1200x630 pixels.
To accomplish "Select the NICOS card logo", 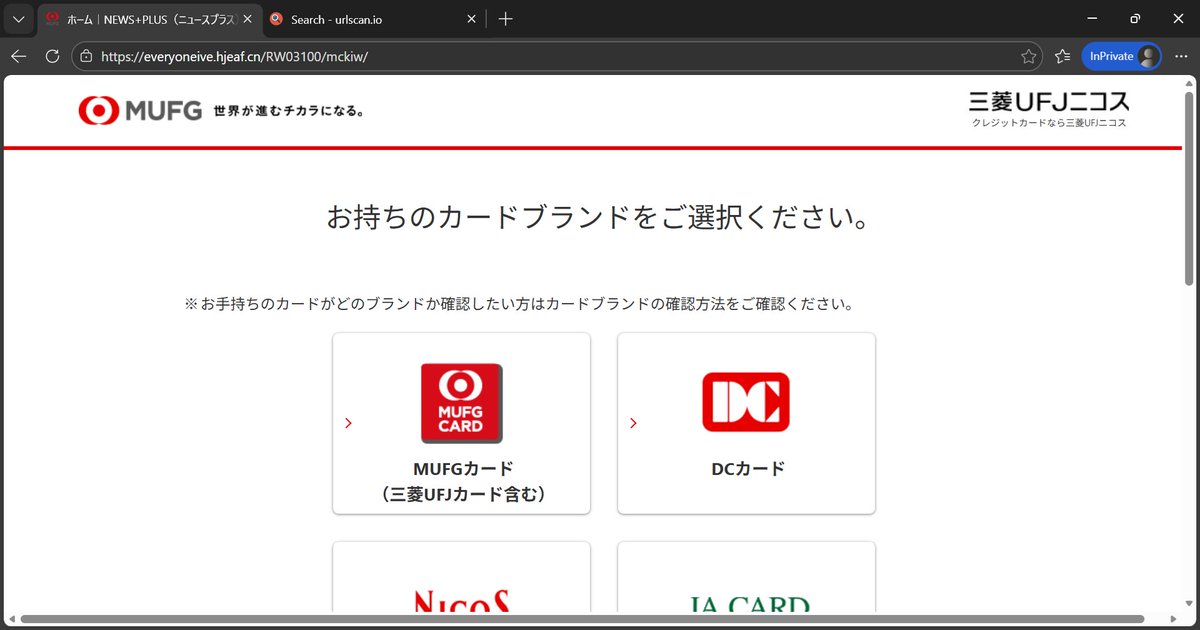I will [462, 600].
